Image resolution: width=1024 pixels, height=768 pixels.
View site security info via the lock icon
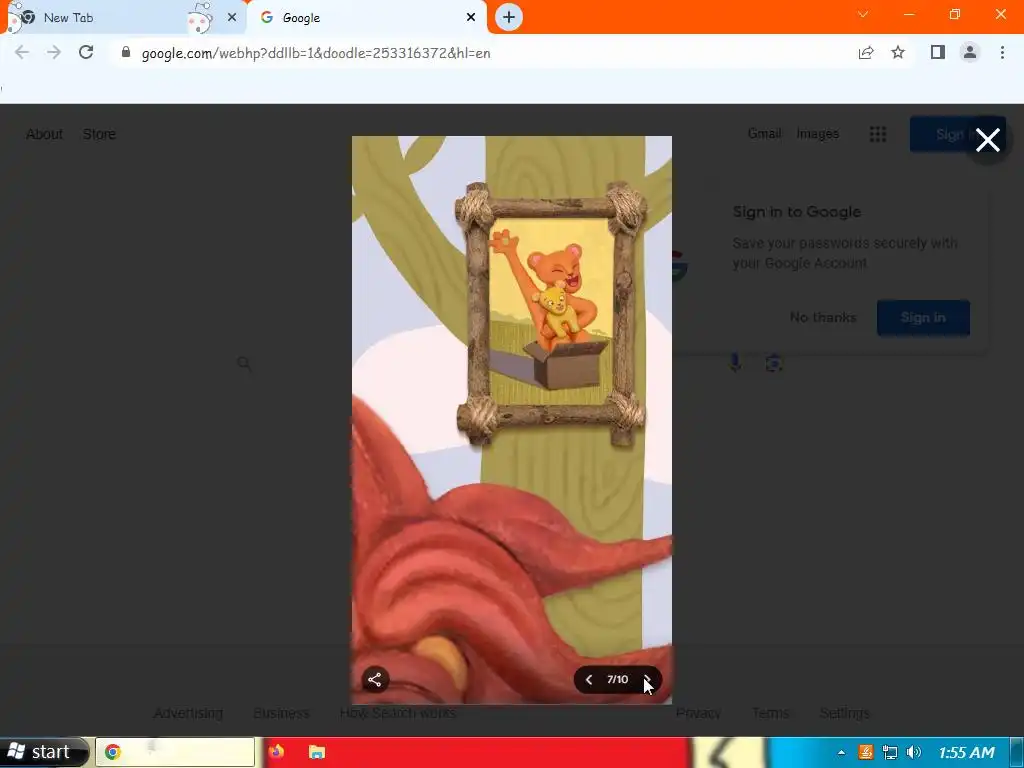(x=126, y=52)
